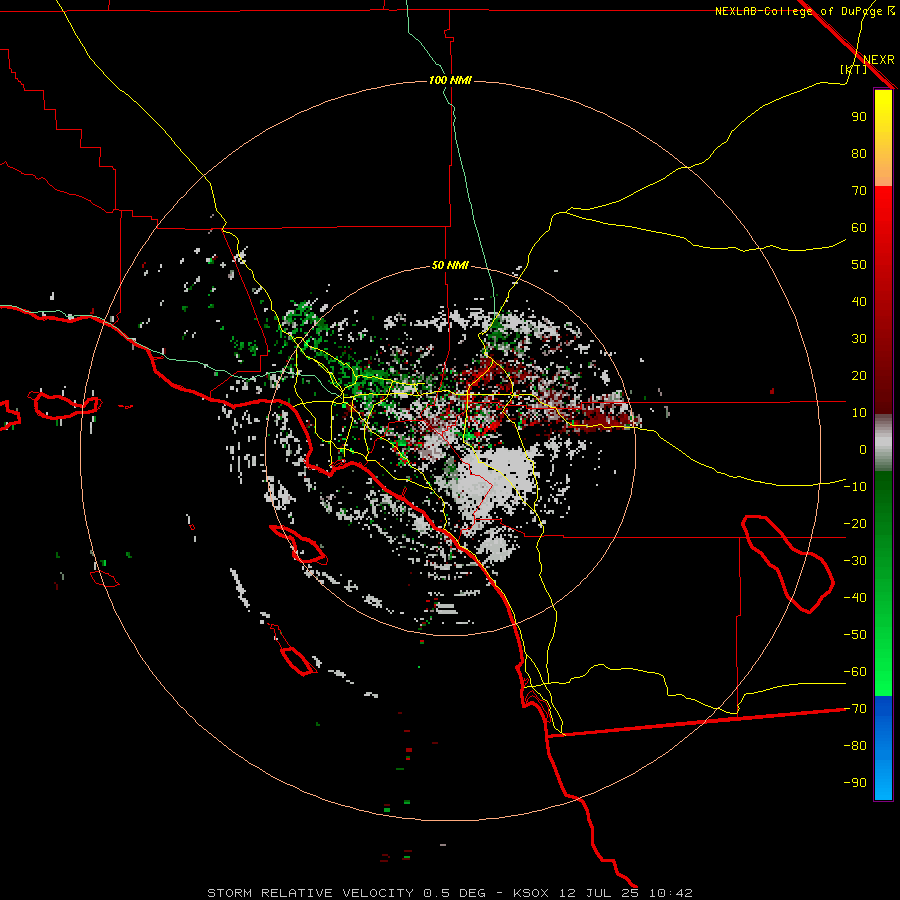Click the -50 scale value
900x900 pixels.
click(855, 635)
